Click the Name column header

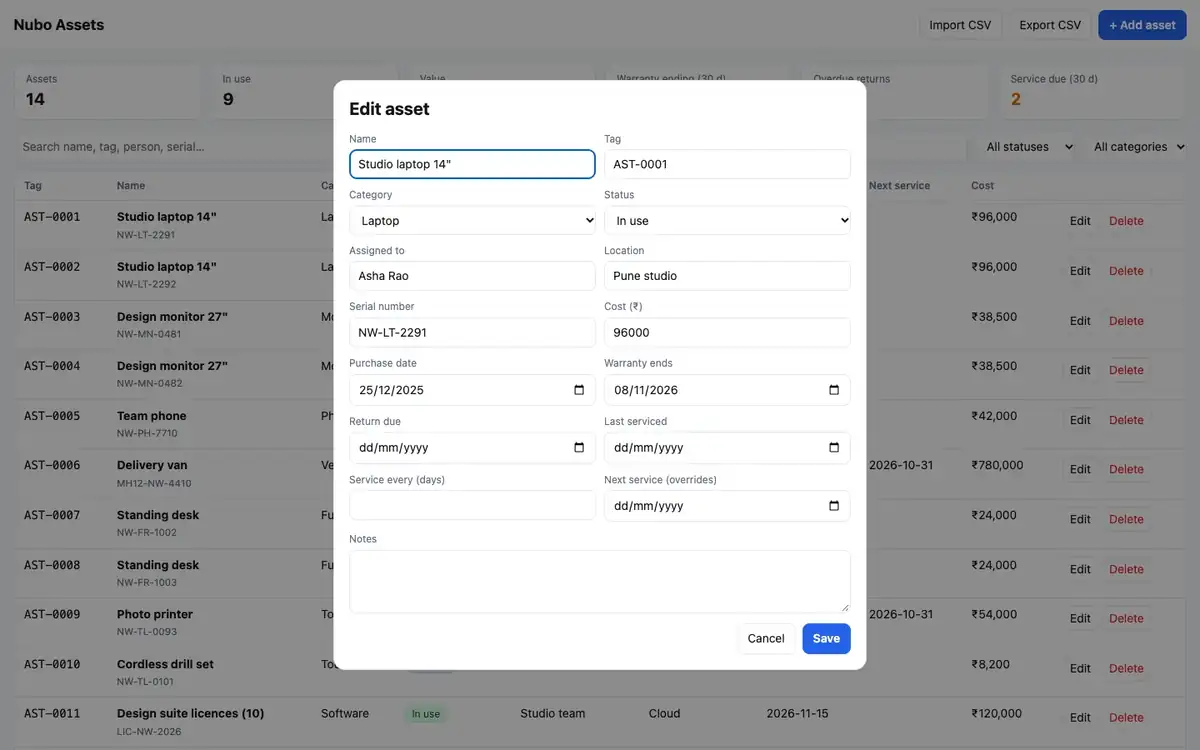click(x=131, y=186)
